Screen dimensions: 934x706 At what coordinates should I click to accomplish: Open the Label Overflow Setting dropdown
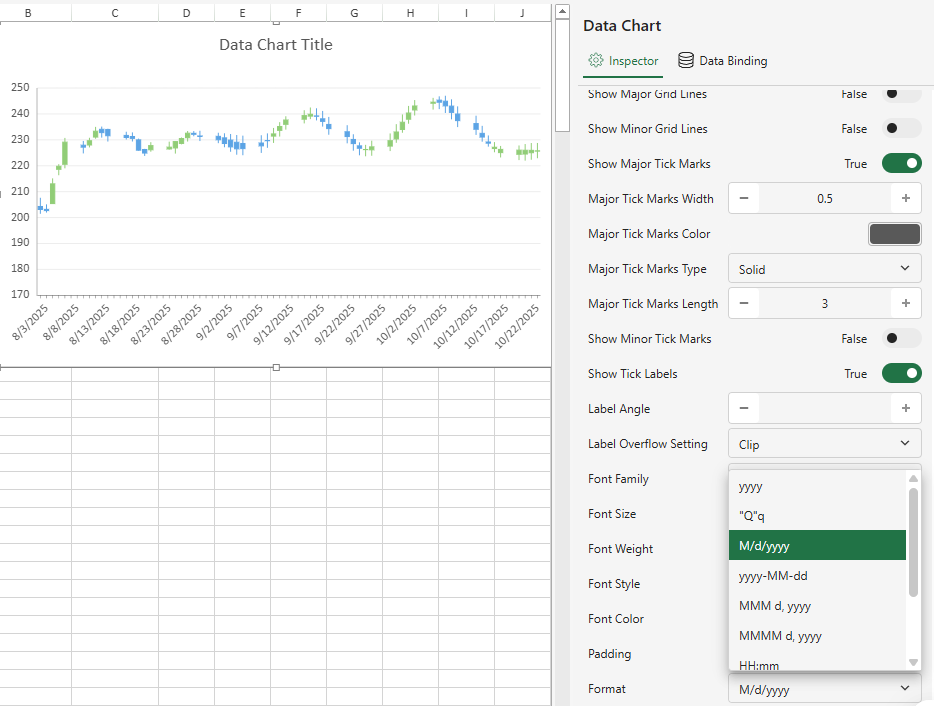tap(825, 444)
